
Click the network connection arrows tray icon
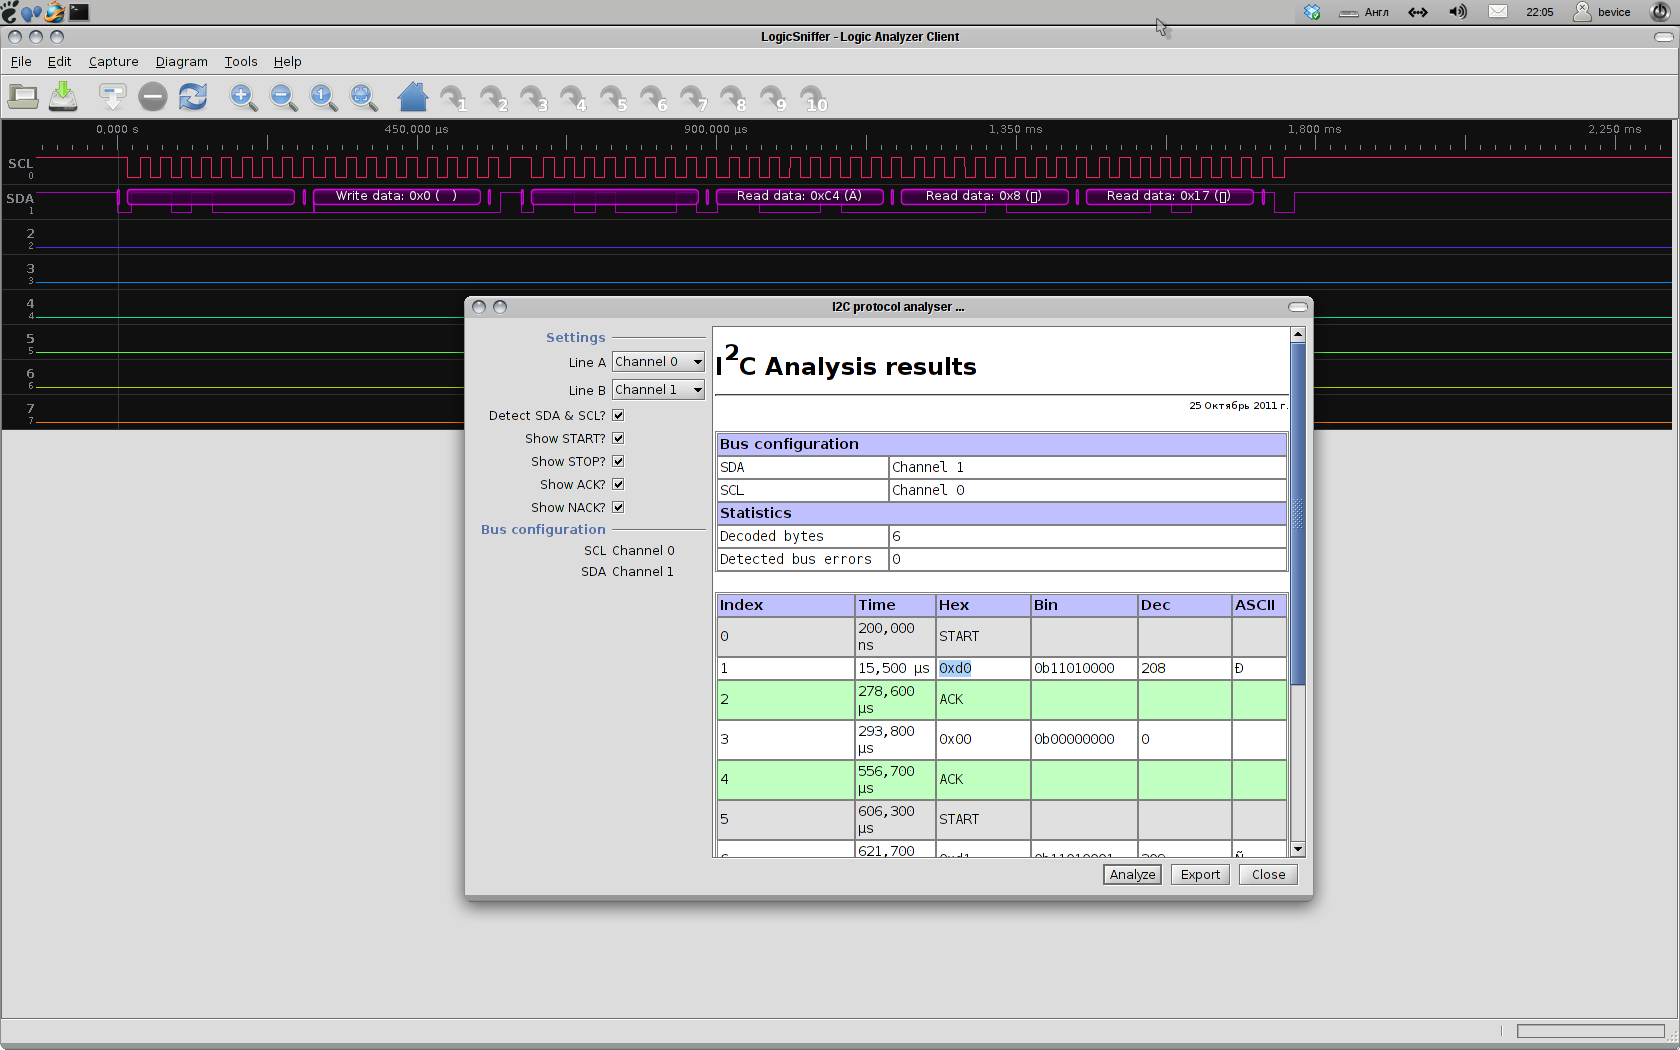tap(1418, 12)
